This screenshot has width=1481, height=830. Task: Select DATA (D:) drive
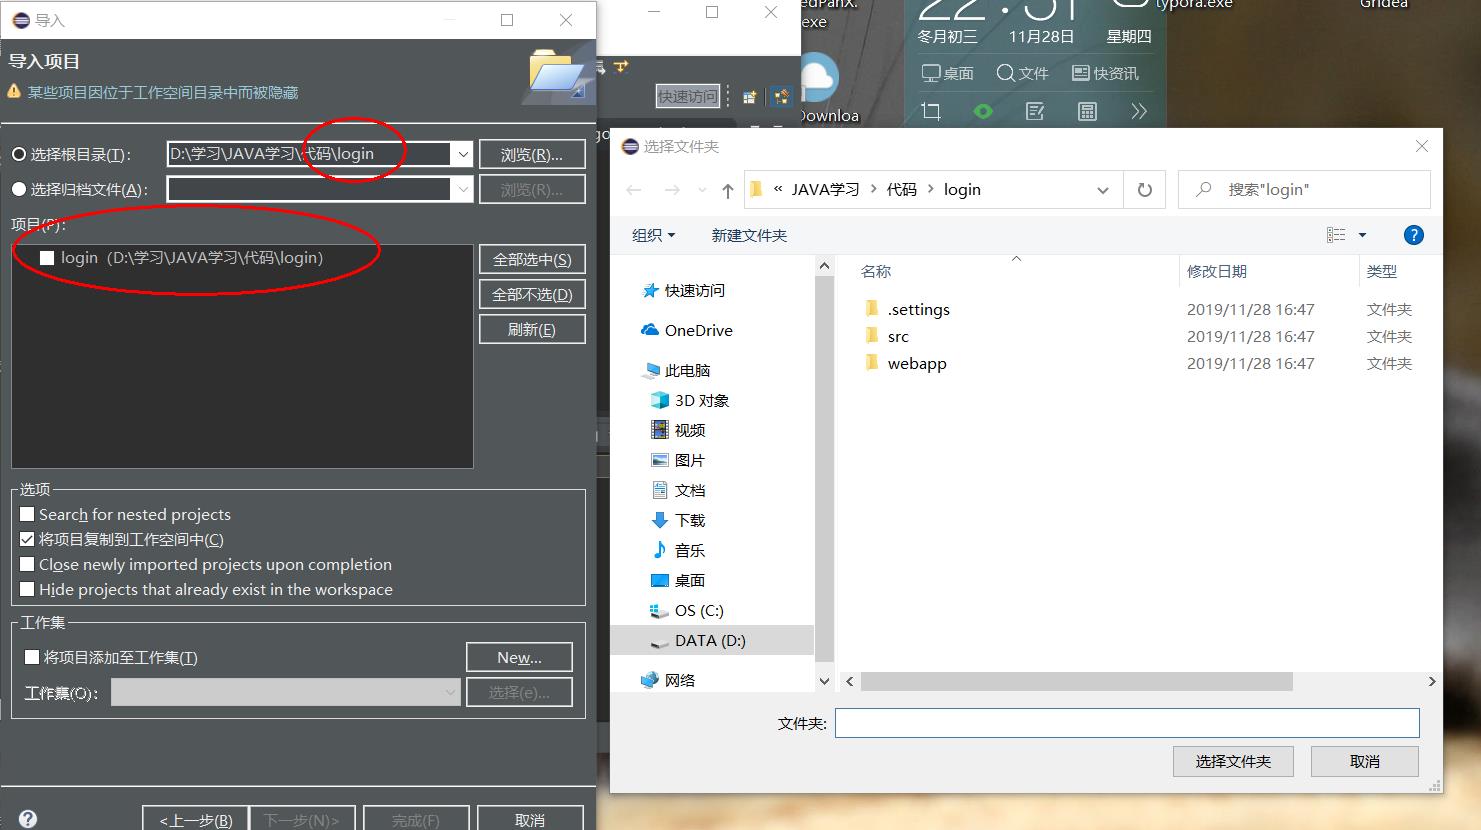(712, 640)
